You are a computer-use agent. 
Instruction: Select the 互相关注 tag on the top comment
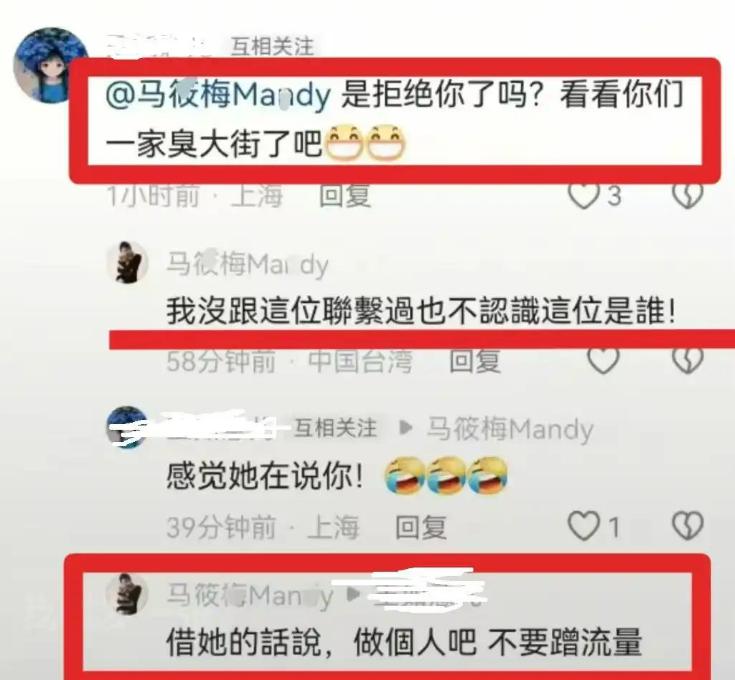272,46
